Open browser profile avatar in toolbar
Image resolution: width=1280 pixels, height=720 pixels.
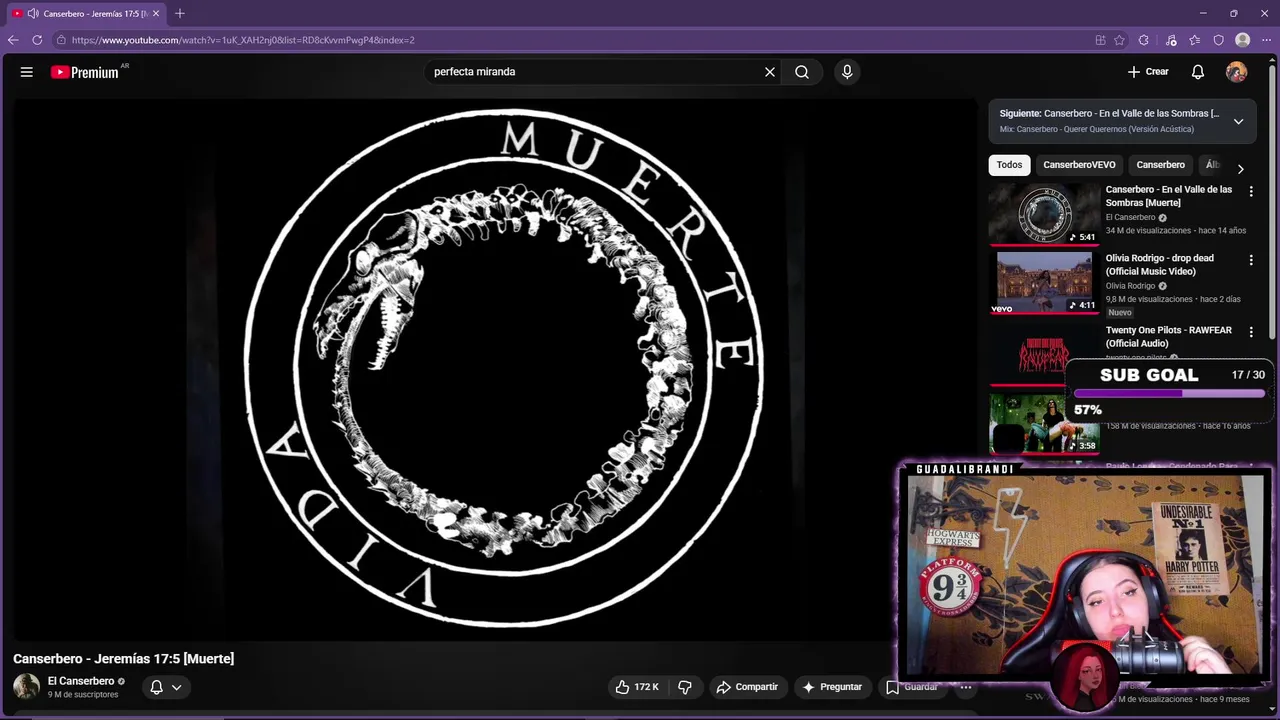pyautogui.click(x=1242, y=40)
